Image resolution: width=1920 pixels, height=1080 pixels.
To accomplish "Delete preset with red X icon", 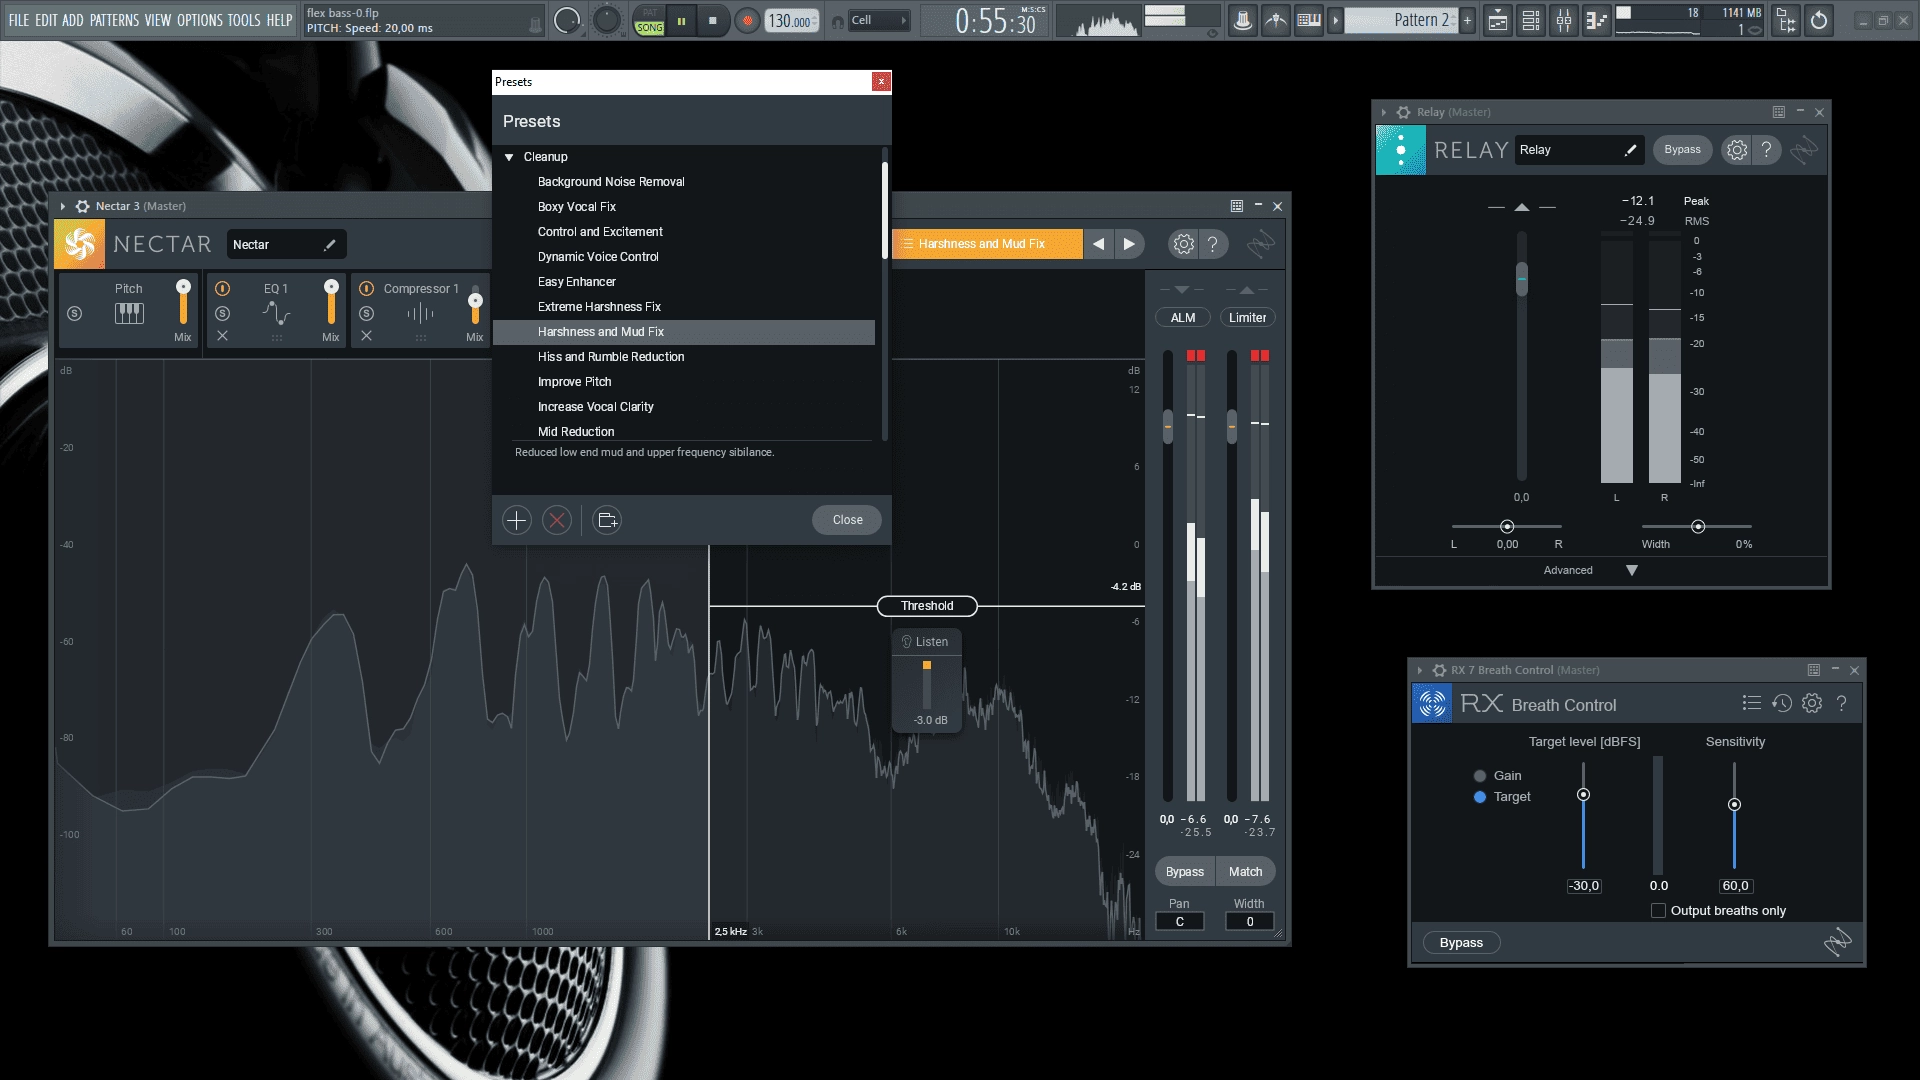I will (557, 520).
